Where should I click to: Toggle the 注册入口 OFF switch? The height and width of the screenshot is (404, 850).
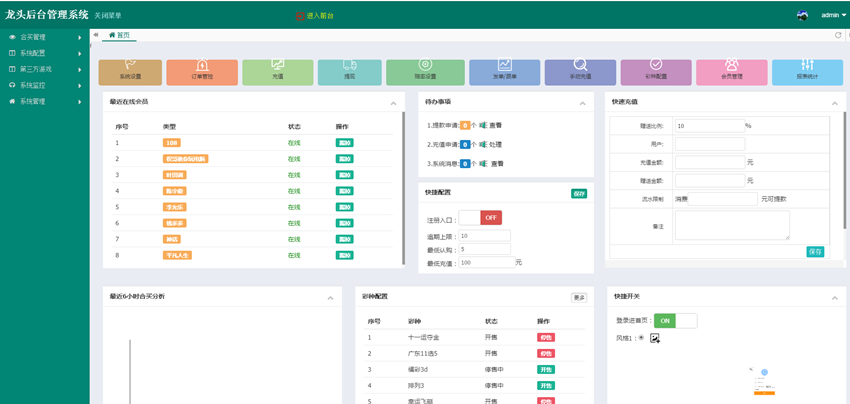pos(480,217)
